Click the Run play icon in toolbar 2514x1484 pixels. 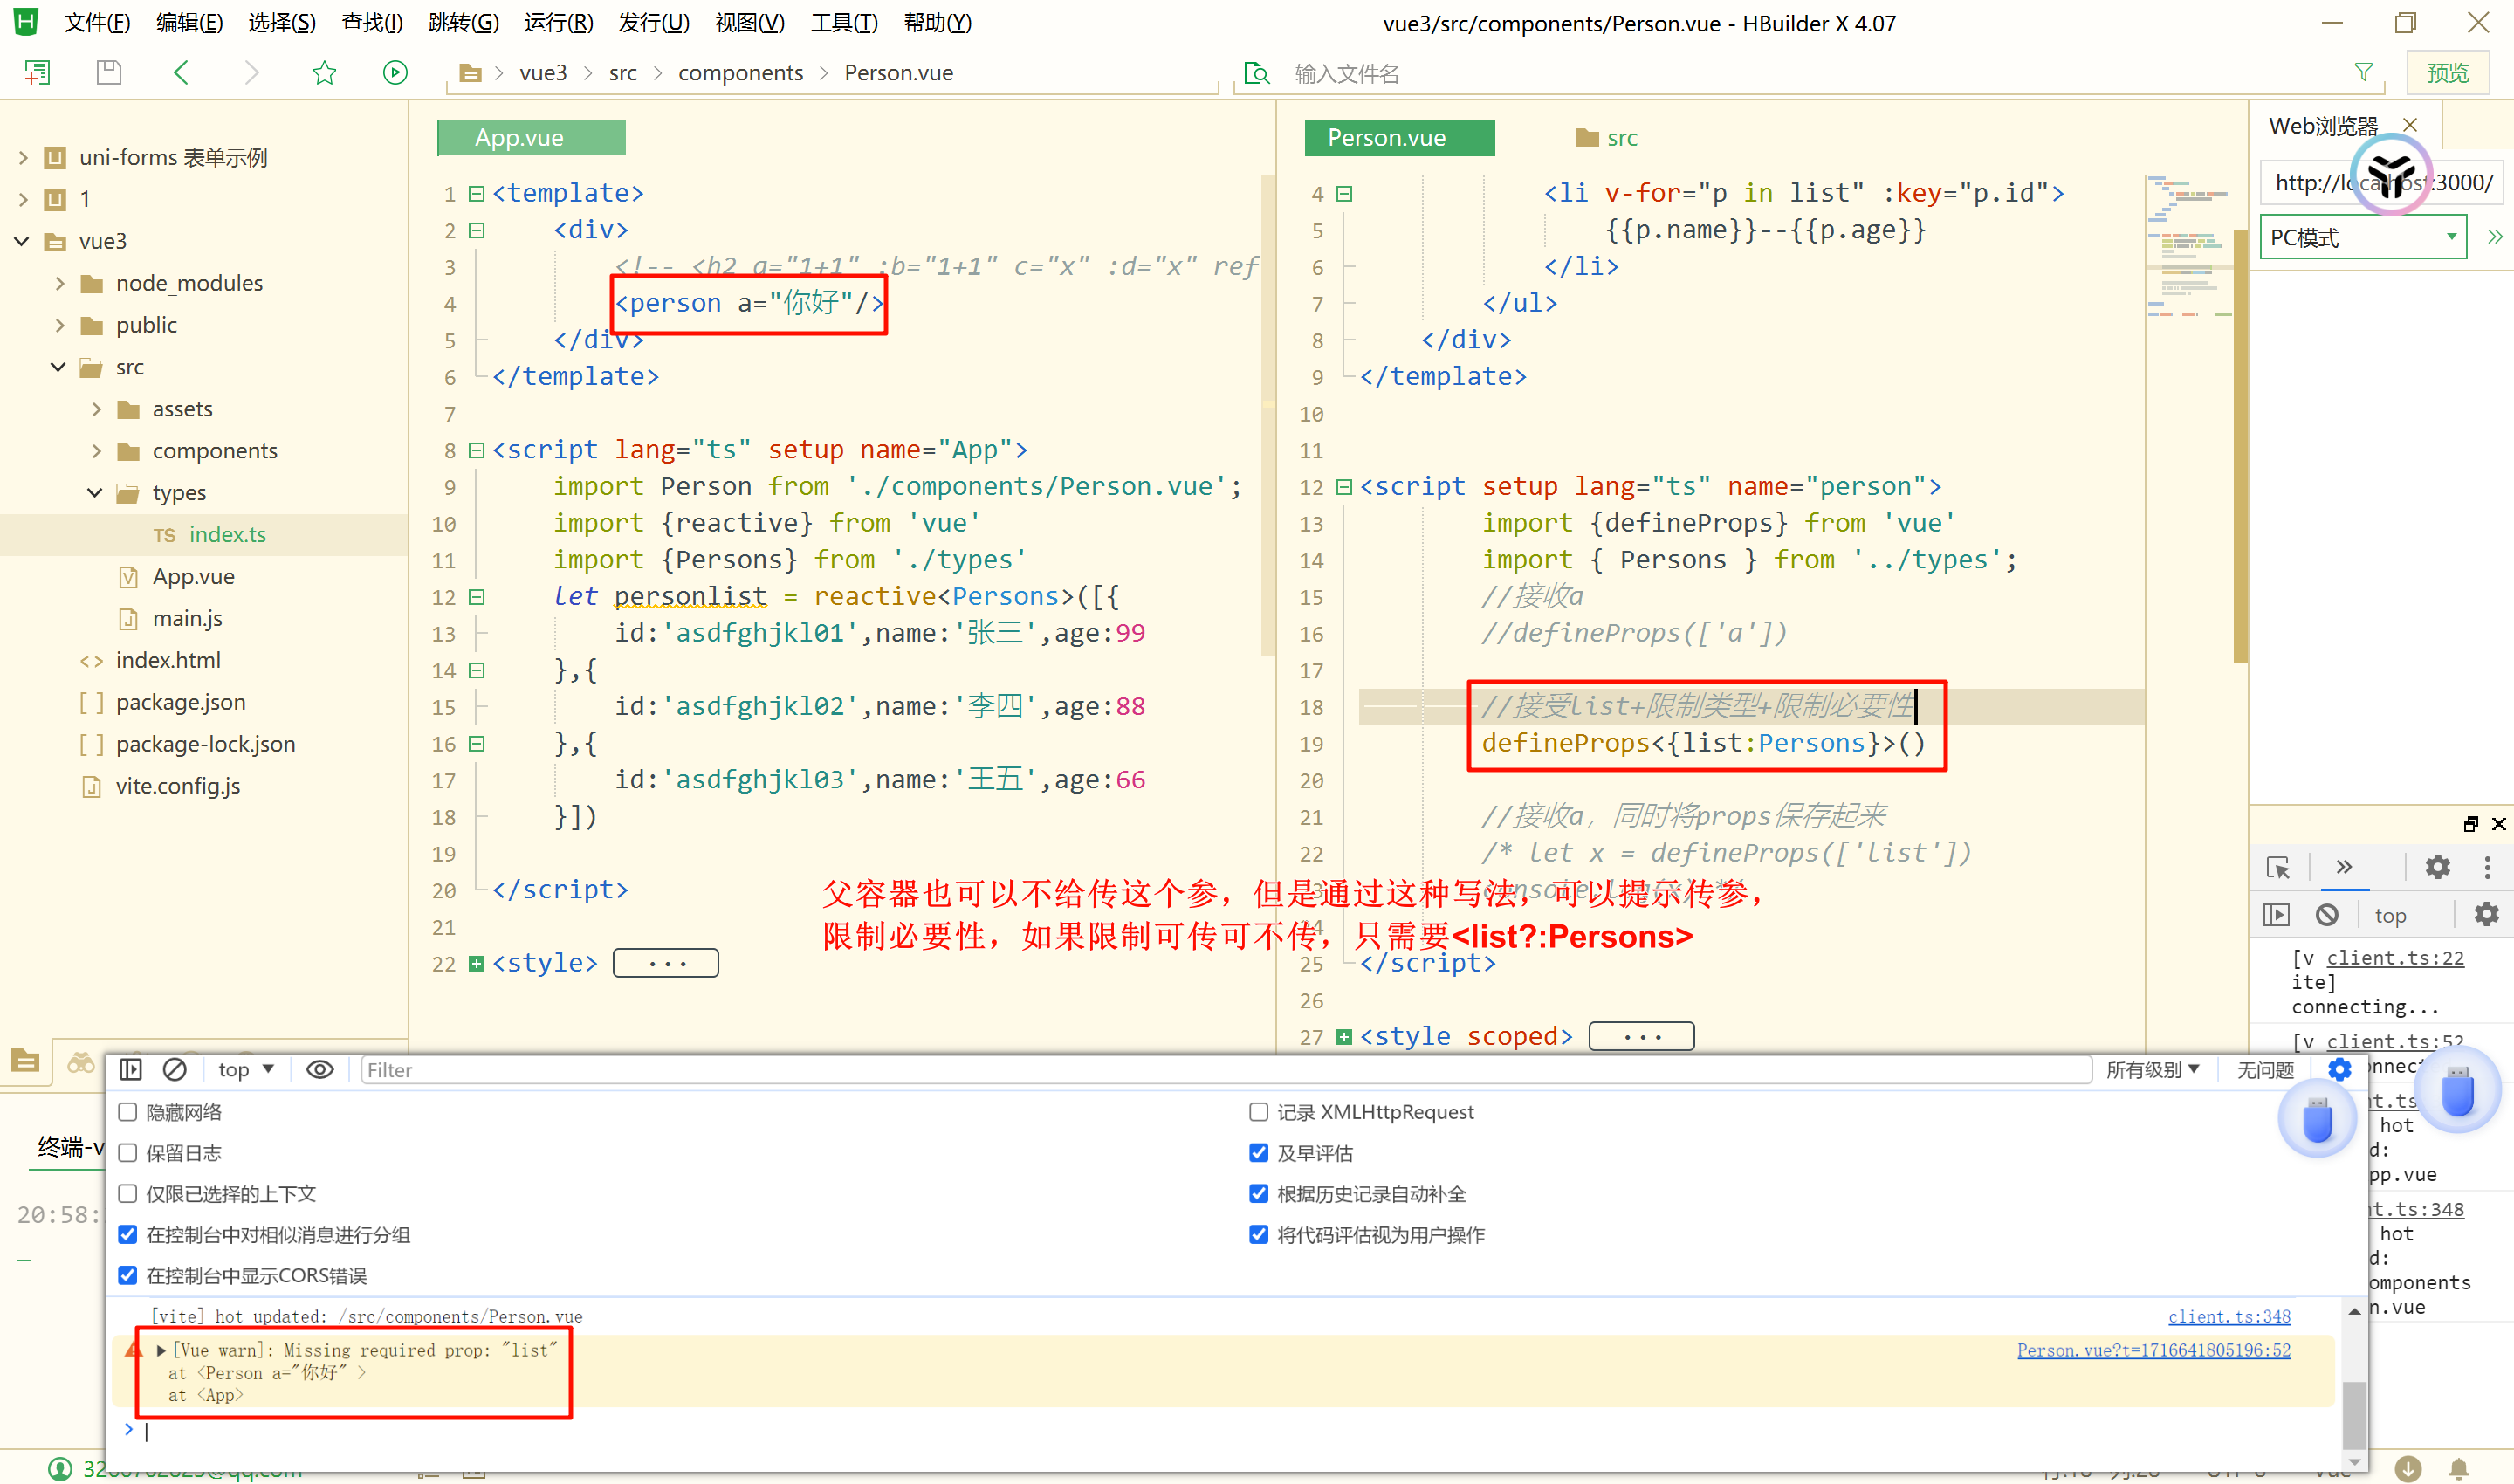[x=395, y=72]
